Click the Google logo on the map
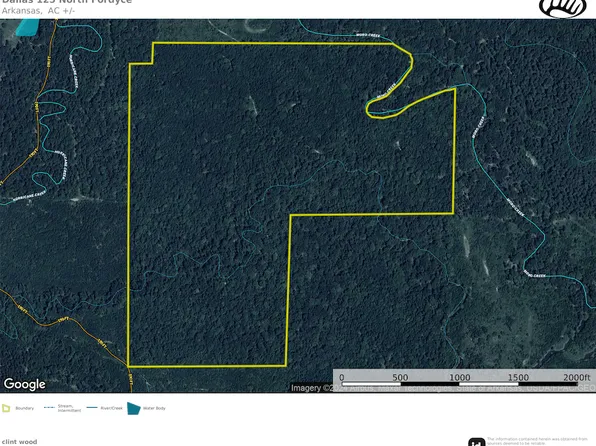Viewport: 596px width, 446px height. pyautogui.click(x=25, y=384)
